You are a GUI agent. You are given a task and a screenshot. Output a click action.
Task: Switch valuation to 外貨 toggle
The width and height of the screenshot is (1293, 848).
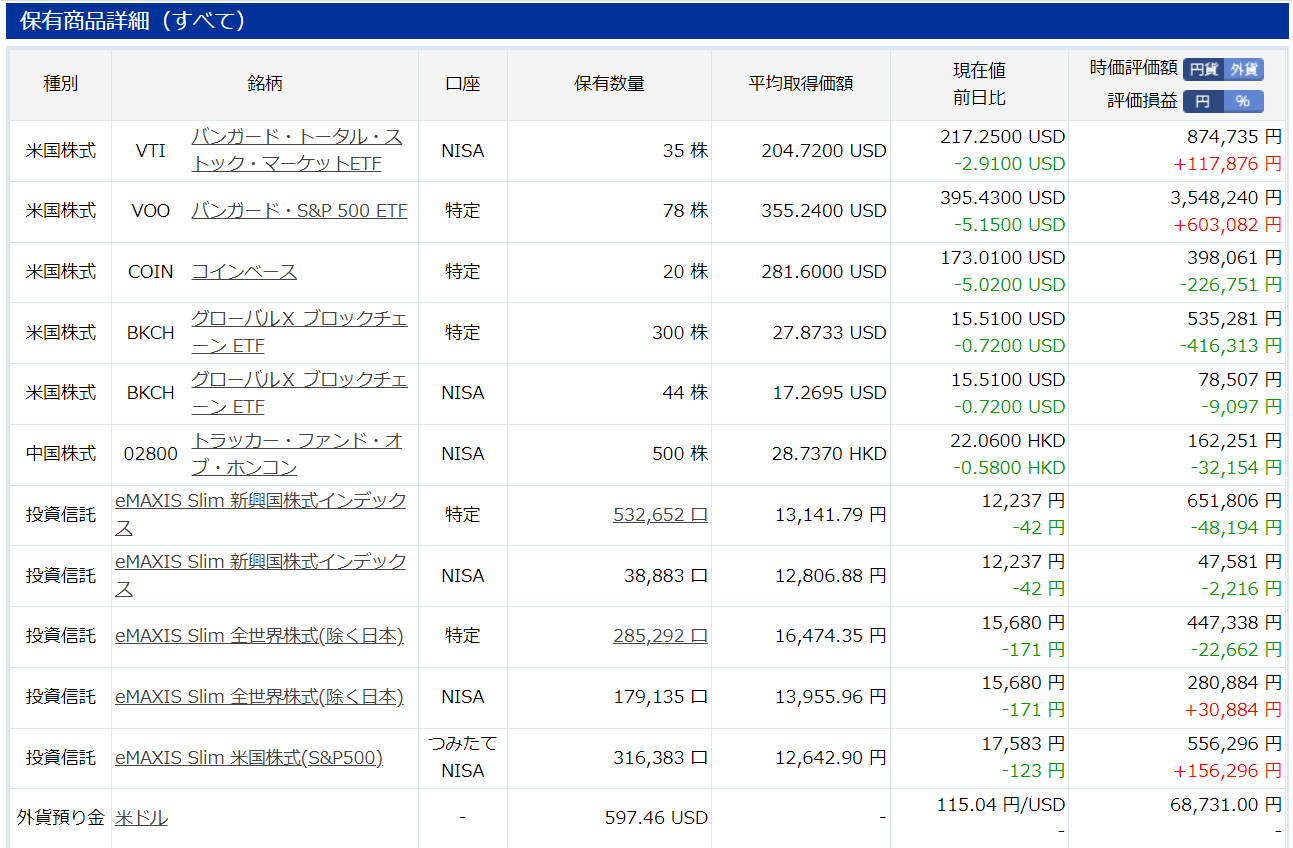pyautogui.click(x=1243, y=69)
